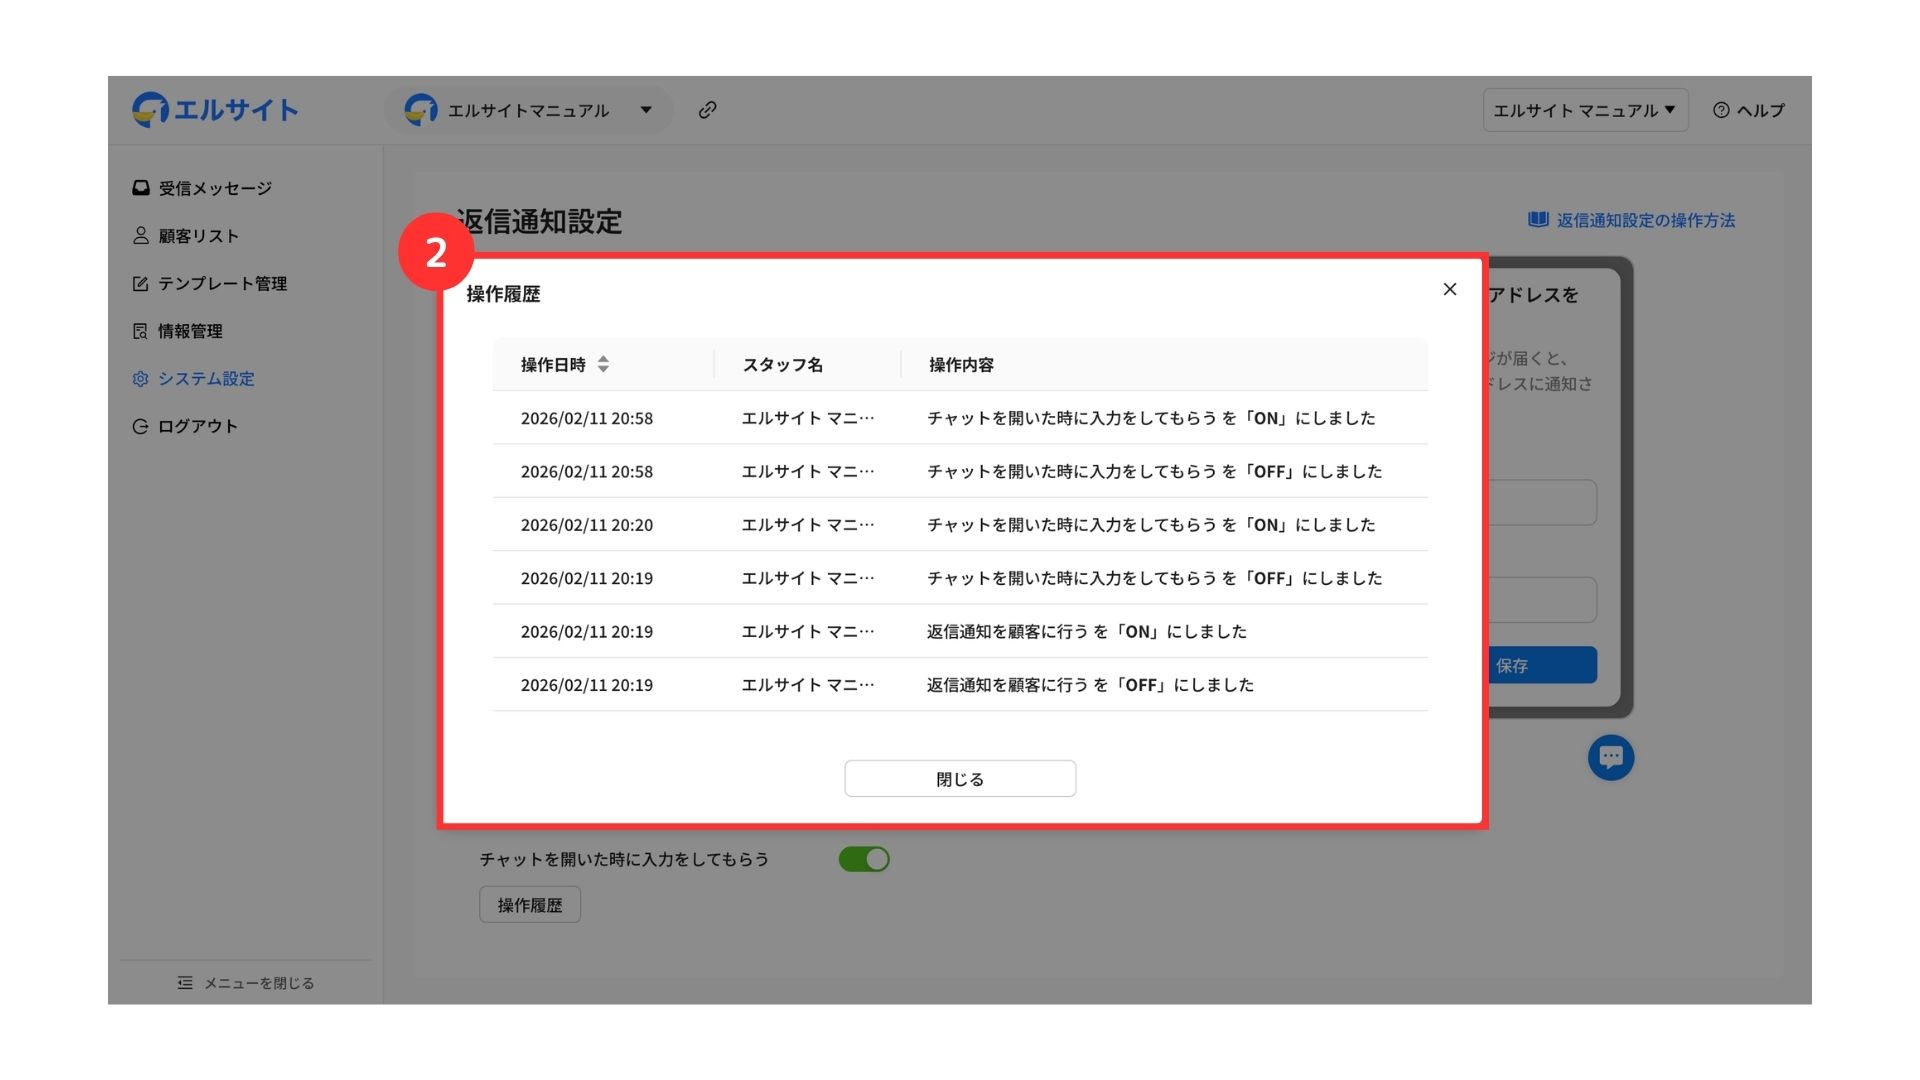Close the 操作履歴 dialog with X
The width and height of the screenshot is (1920, 1080).
tap(1449, 289)
